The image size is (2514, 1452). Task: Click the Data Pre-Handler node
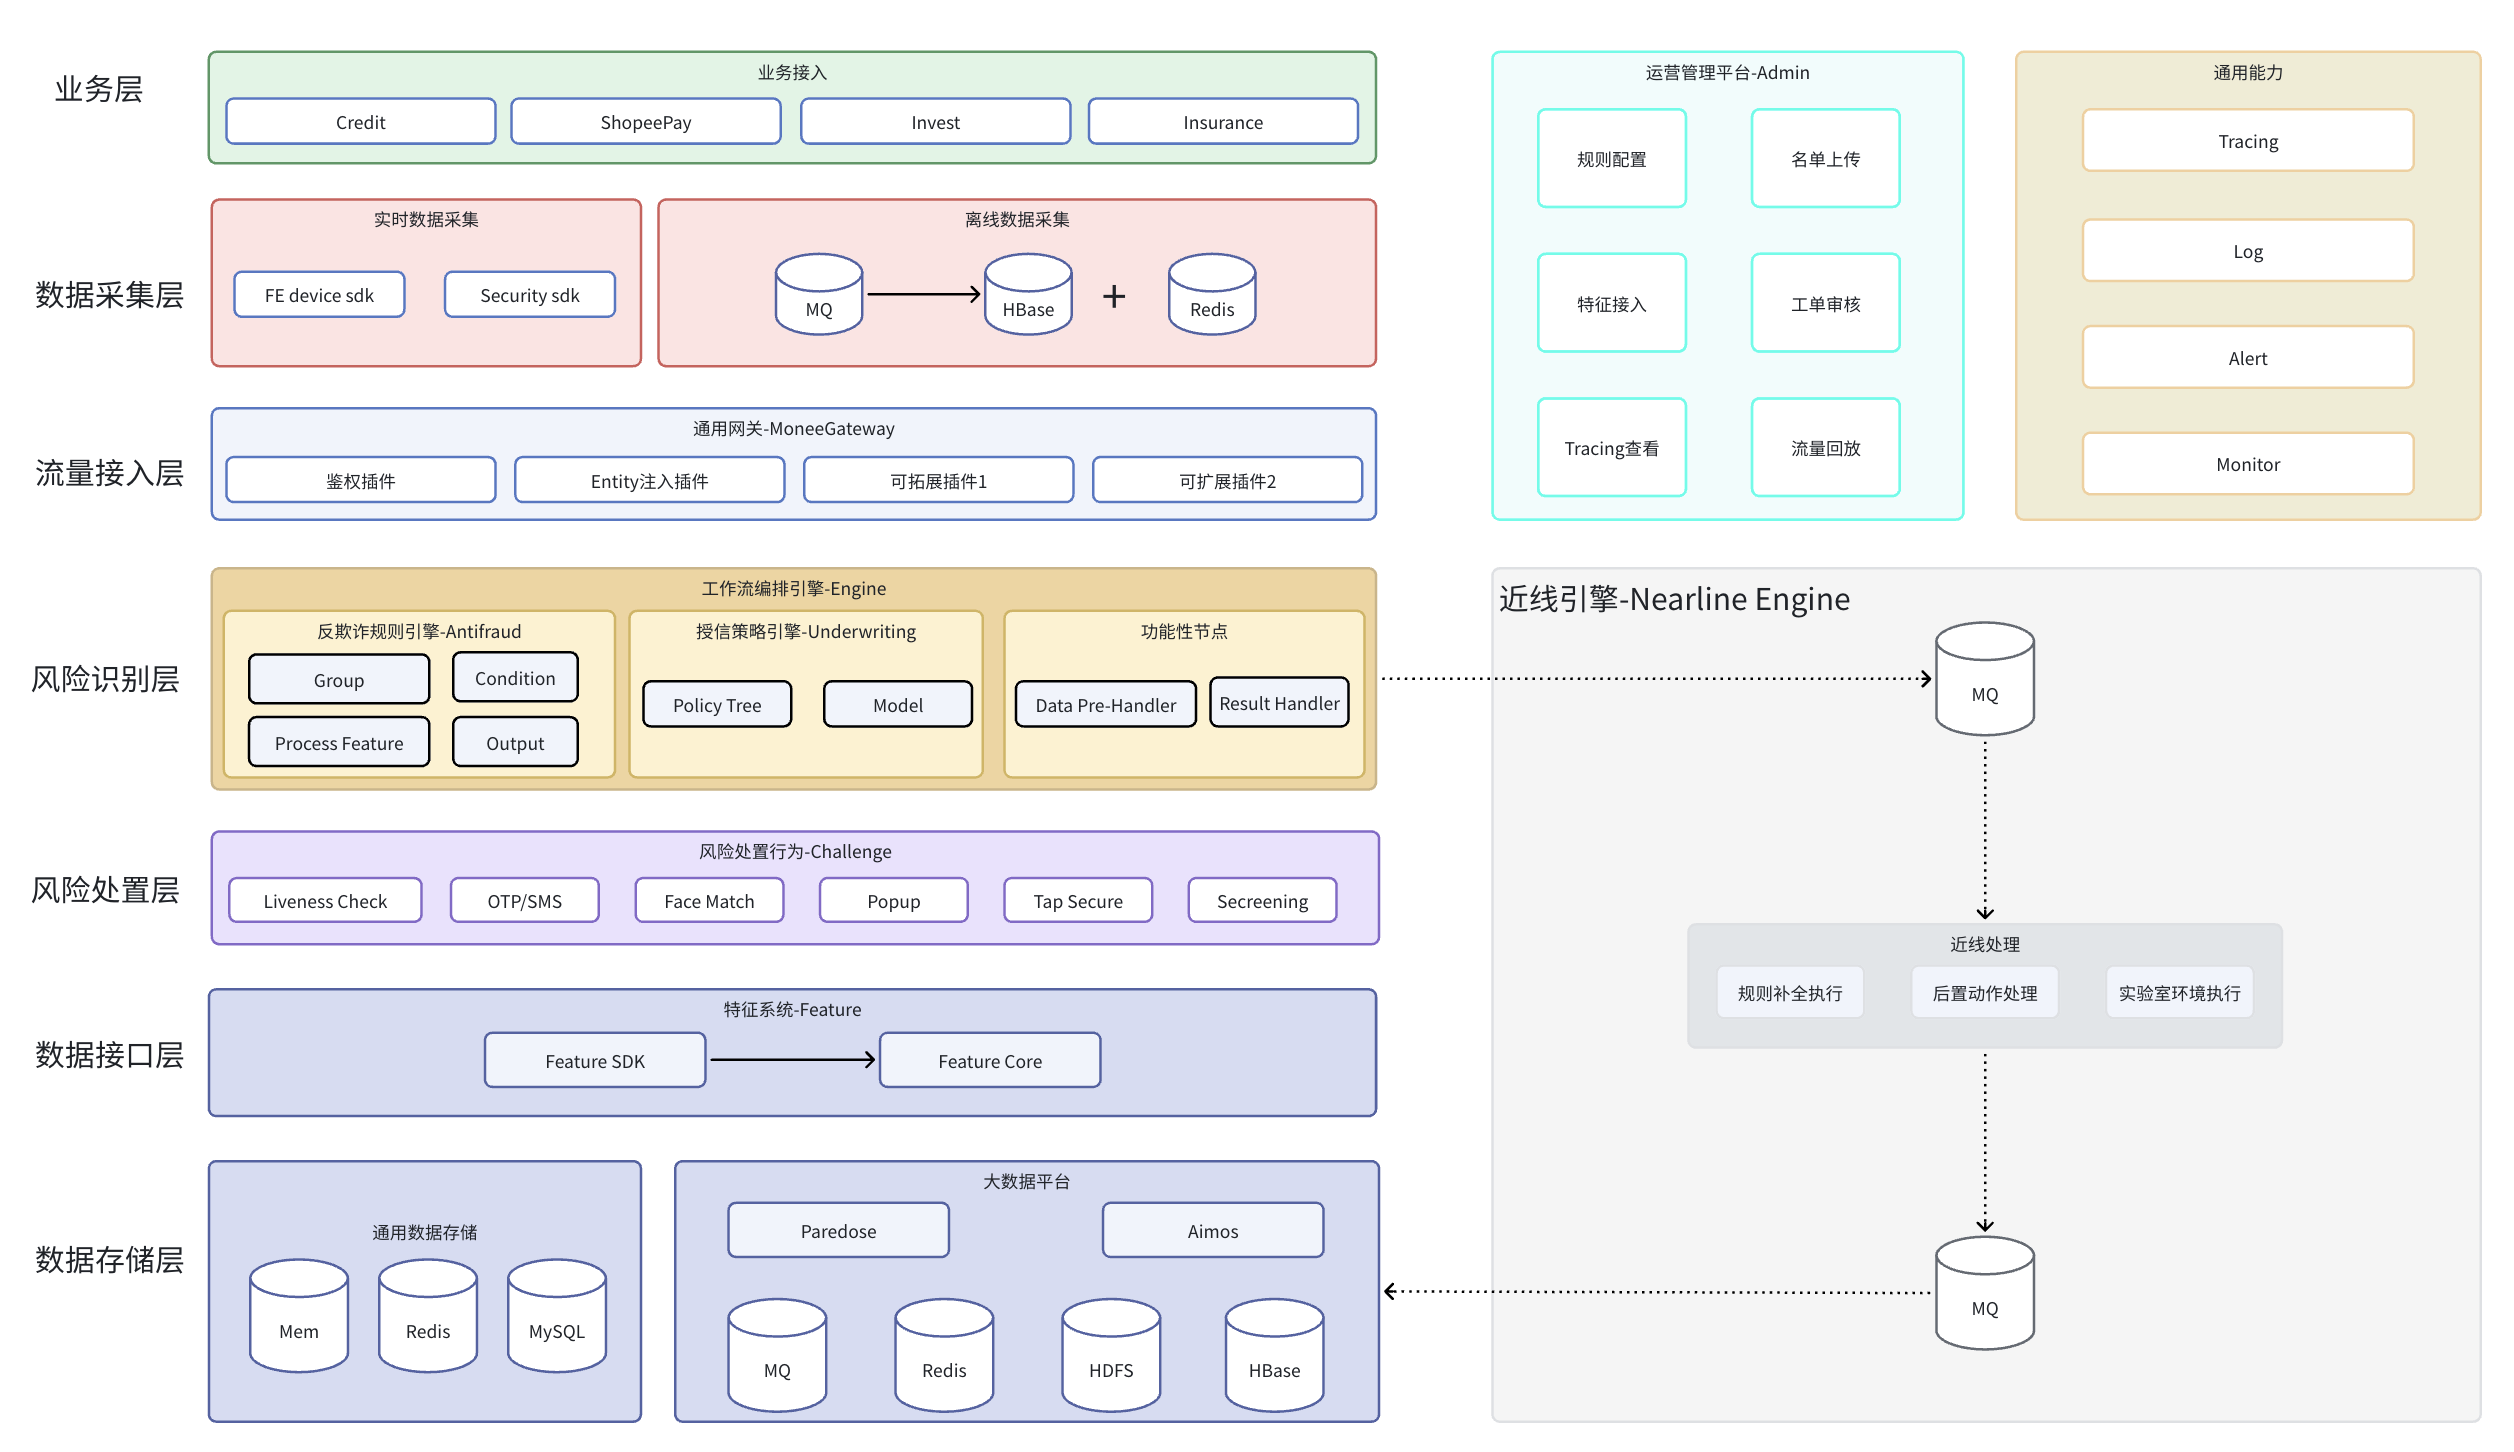coord(1106,705)
